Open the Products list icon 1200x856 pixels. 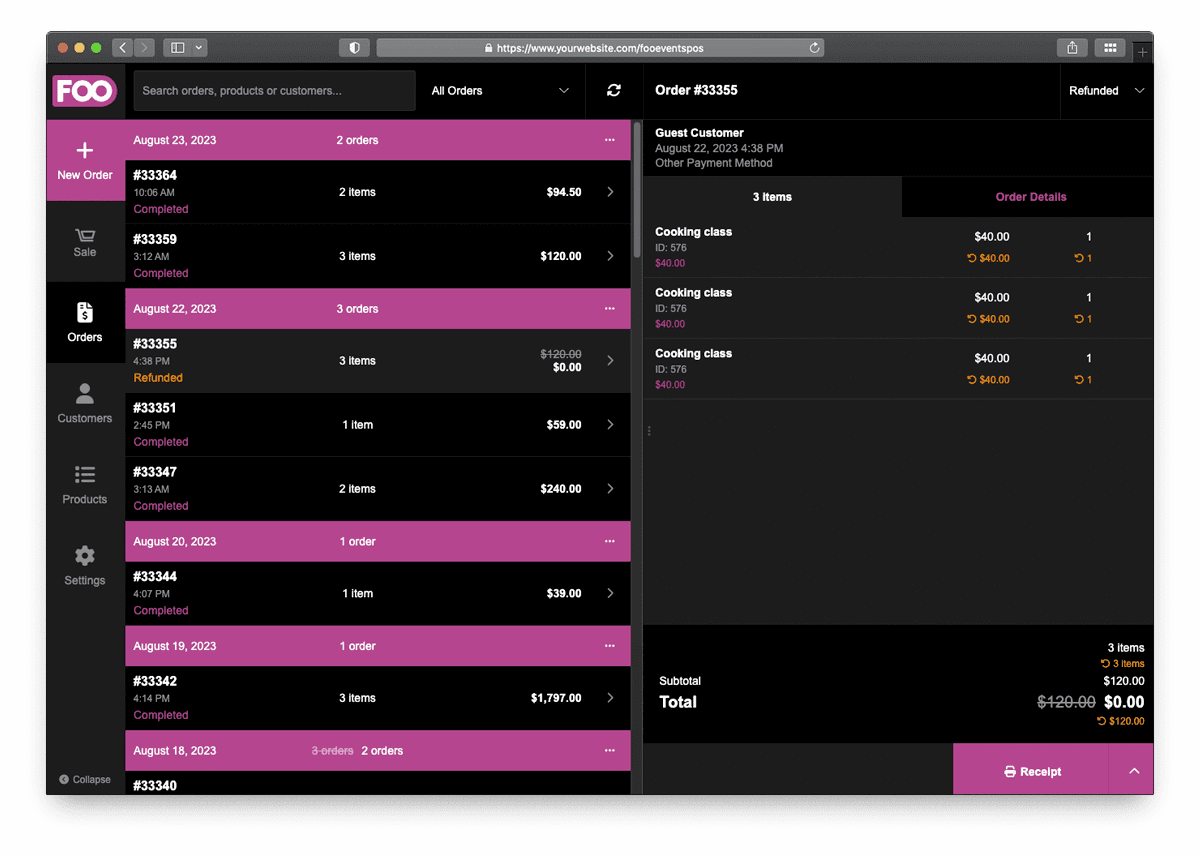click(x=85, y=475)
